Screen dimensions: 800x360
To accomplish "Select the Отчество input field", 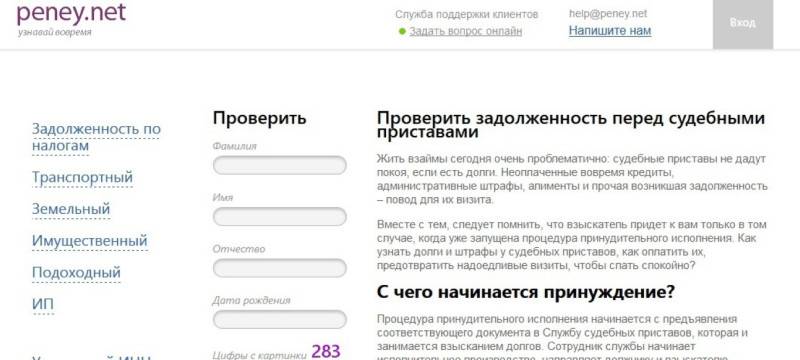I will [x=280, y=268].
